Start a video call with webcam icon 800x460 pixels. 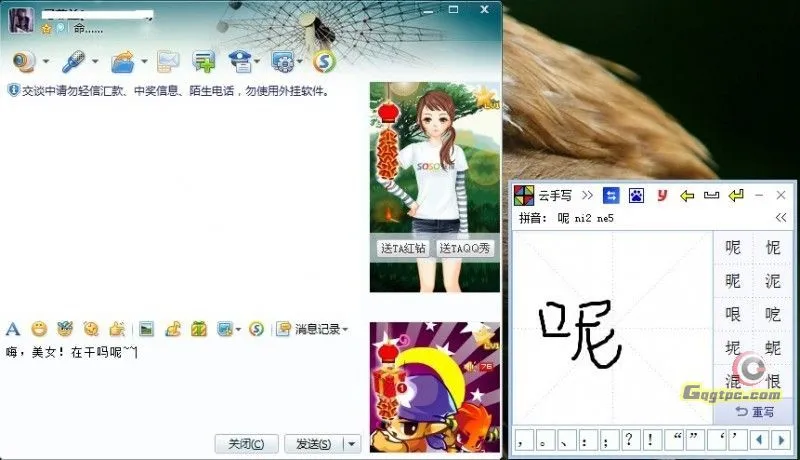[24, 61]
